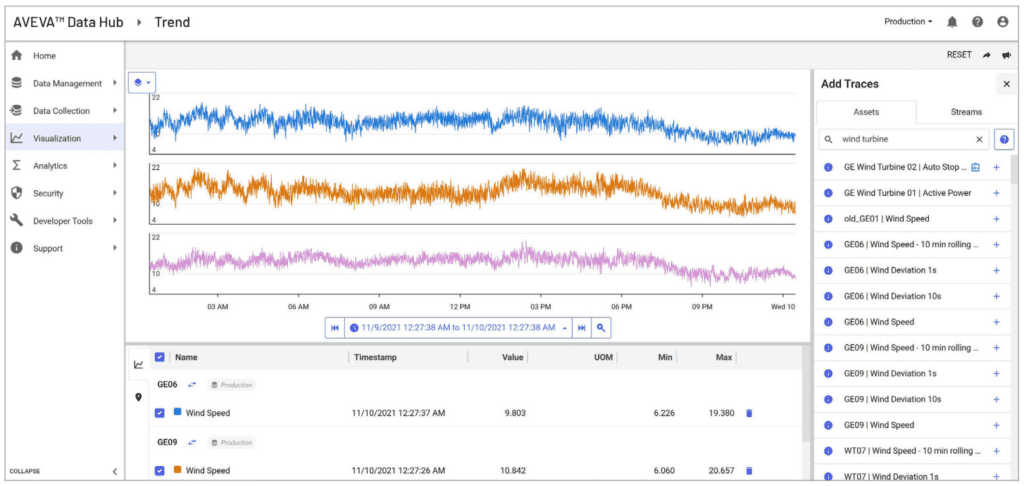Collapse the left sidebar

pyautogui.click(x=114, y=471)
